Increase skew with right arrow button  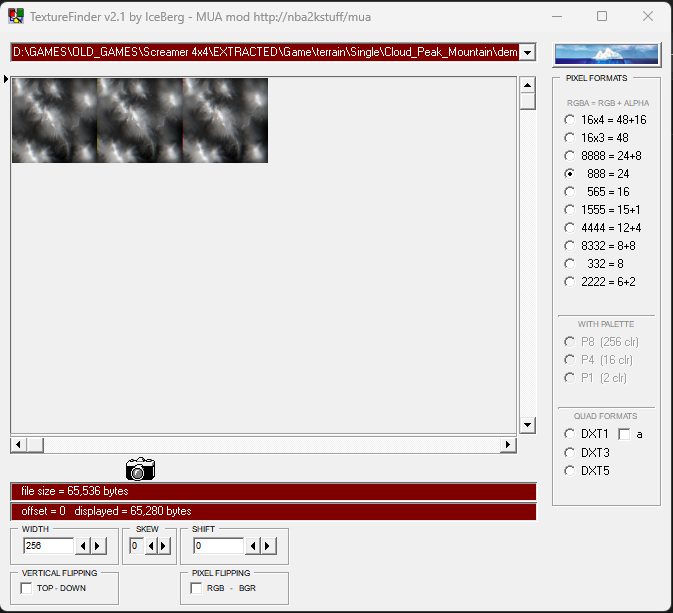tap(164, 546)
